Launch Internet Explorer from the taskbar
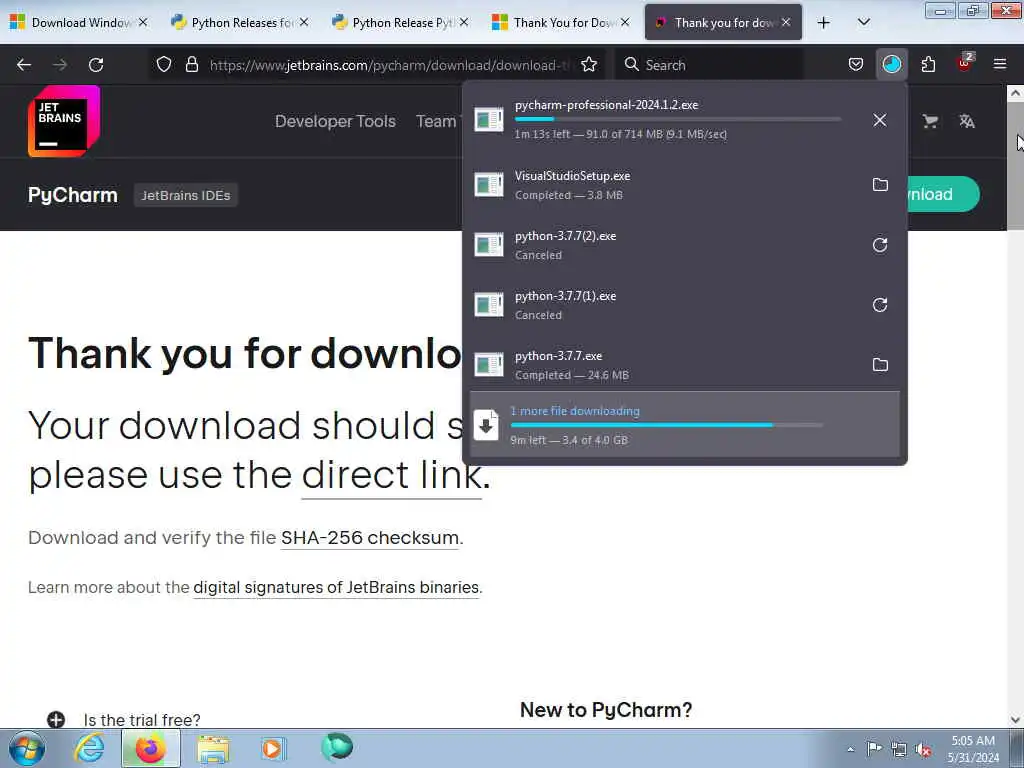The width and height of the screenshot is (1024, 768). [89, 748]
